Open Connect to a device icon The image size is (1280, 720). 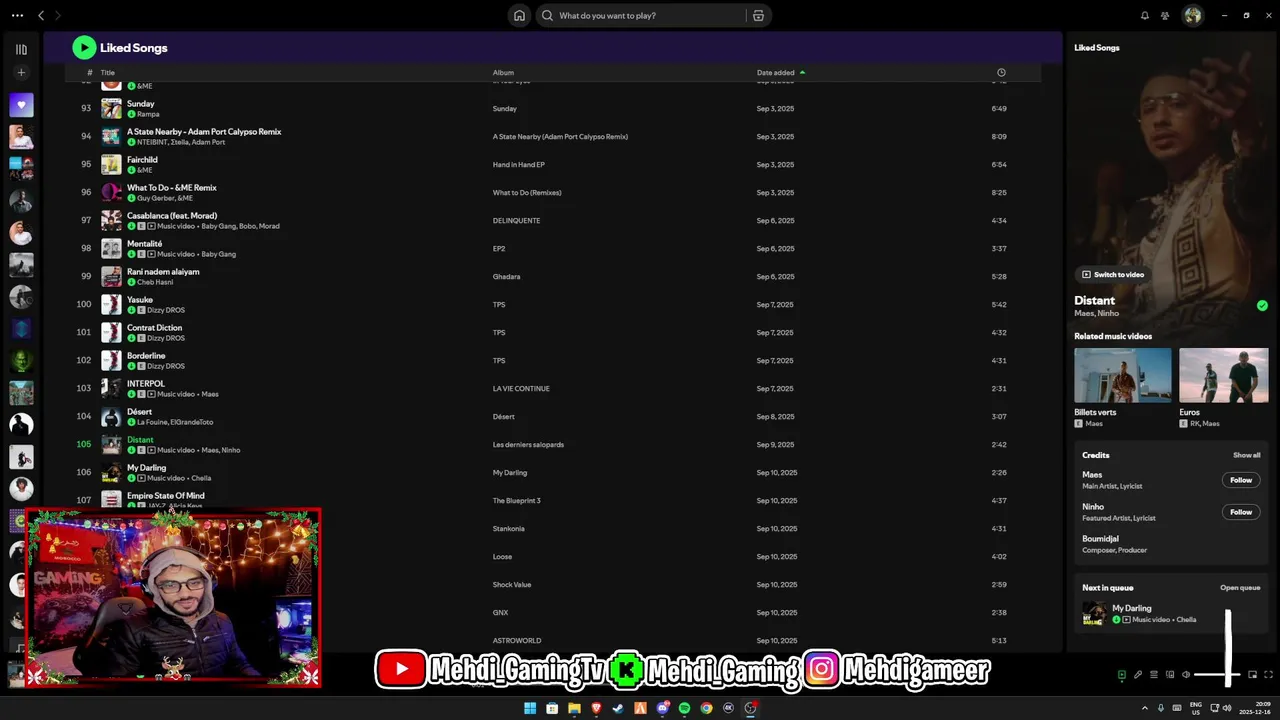click(1170, 675)
